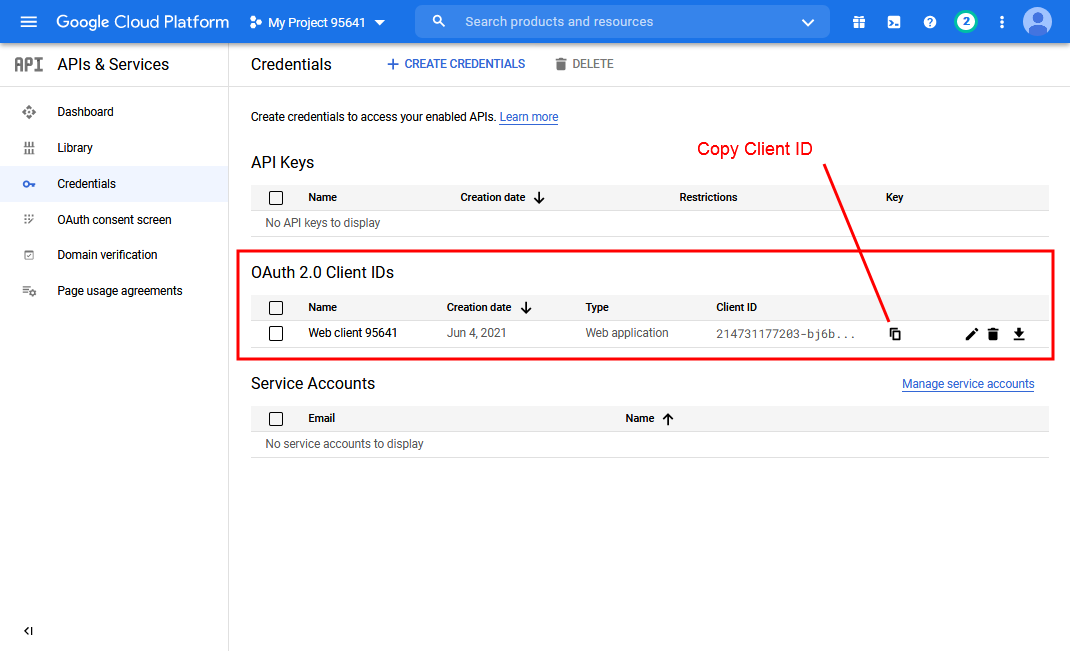Check the Web client 95641 row checkbox
This screenshot has height=651, width=1070.
(x=276, y=333)
